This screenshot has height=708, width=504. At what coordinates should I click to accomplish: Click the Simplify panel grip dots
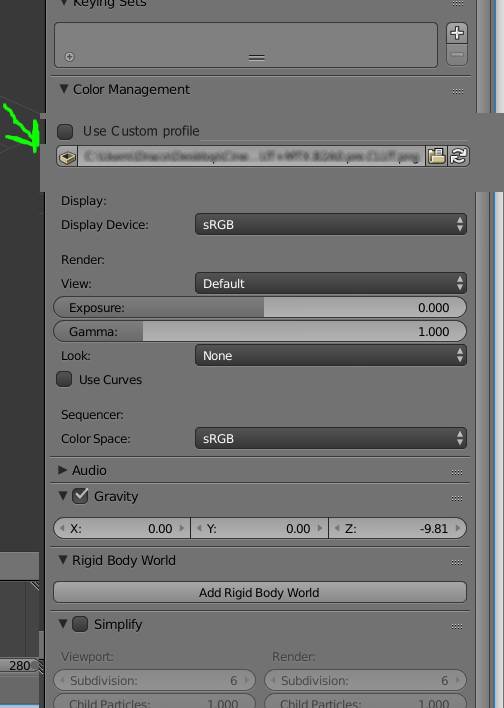coord(457,627)
